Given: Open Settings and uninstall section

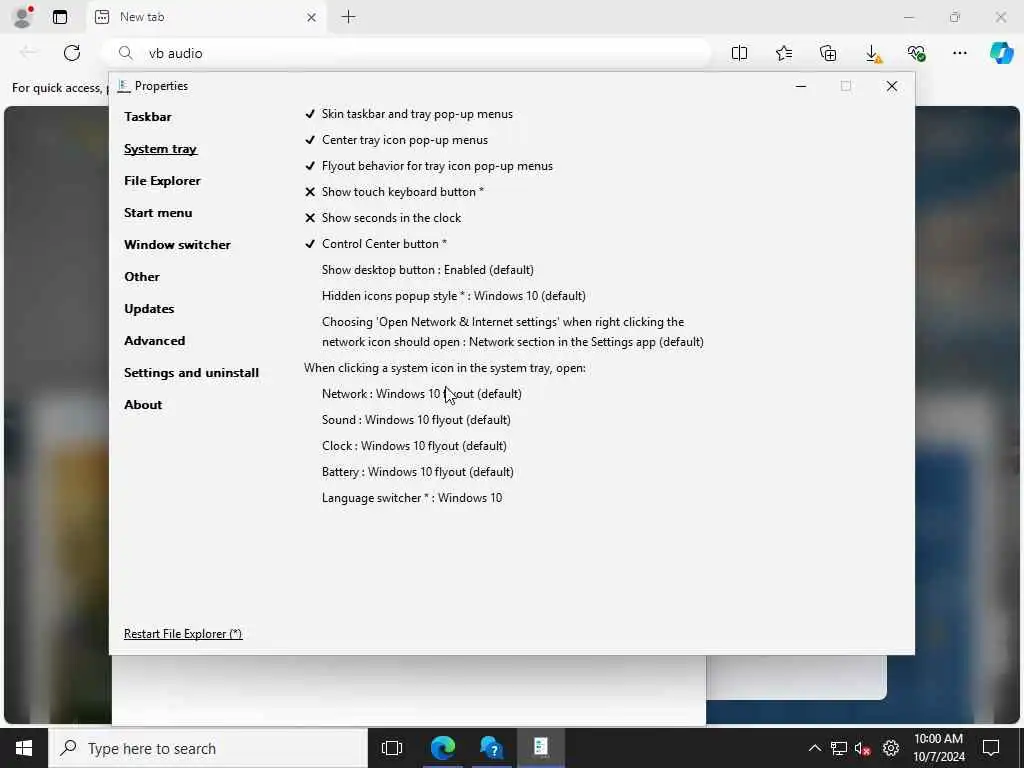Looking at the screenshot, I should pyautogui.click(x=191, y=373).
